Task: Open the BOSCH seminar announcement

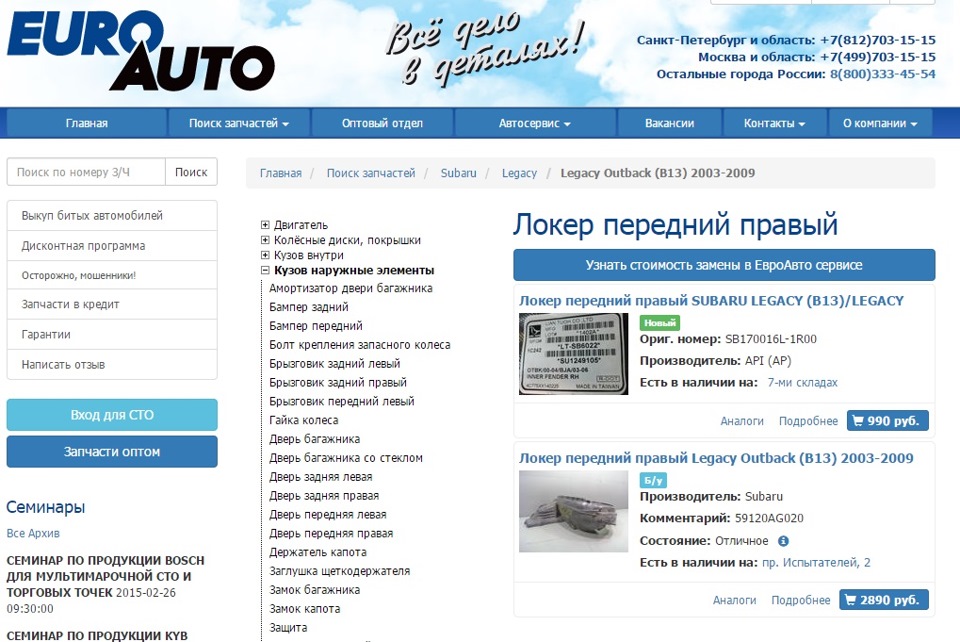Action: click(105, 584)
